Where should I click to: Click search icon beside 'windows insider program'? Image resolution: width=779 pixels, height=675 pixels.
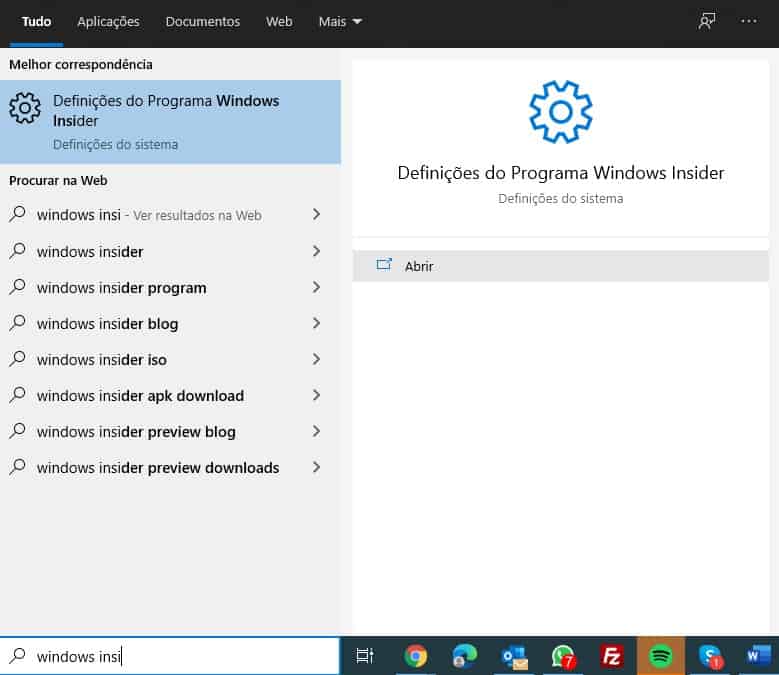pyautogui.click(x=17, y=287)
